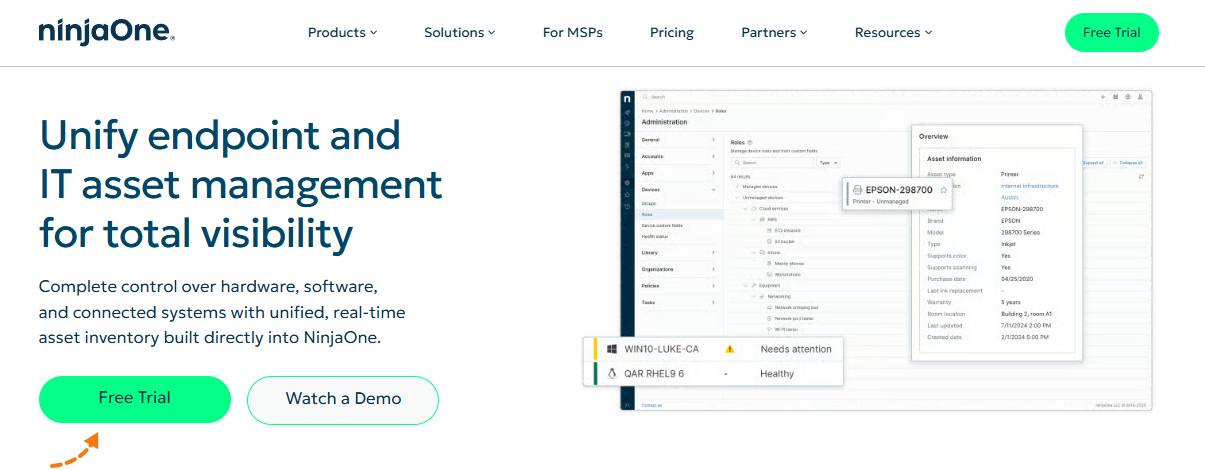Image resolution: width=1205 pixels, height=470 pixels.
Task: Open Health status
Action: click(x=655, y=236)
